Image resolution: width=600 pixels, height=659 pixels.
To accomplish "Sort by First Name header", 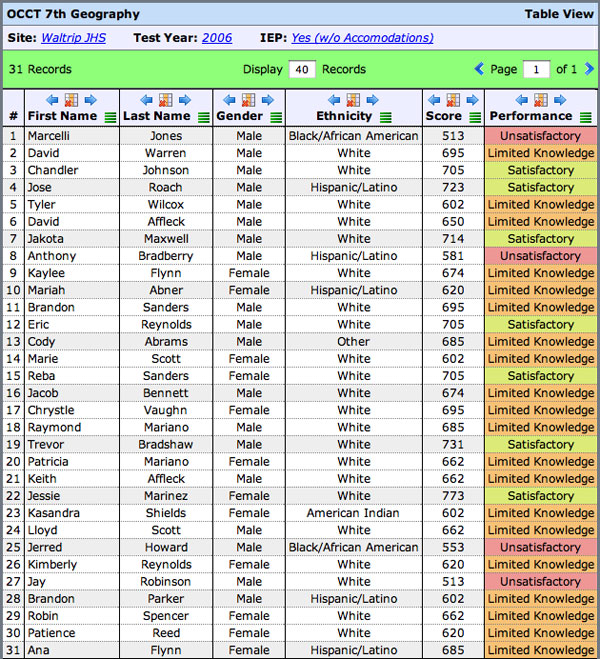I will click(62, 116).
